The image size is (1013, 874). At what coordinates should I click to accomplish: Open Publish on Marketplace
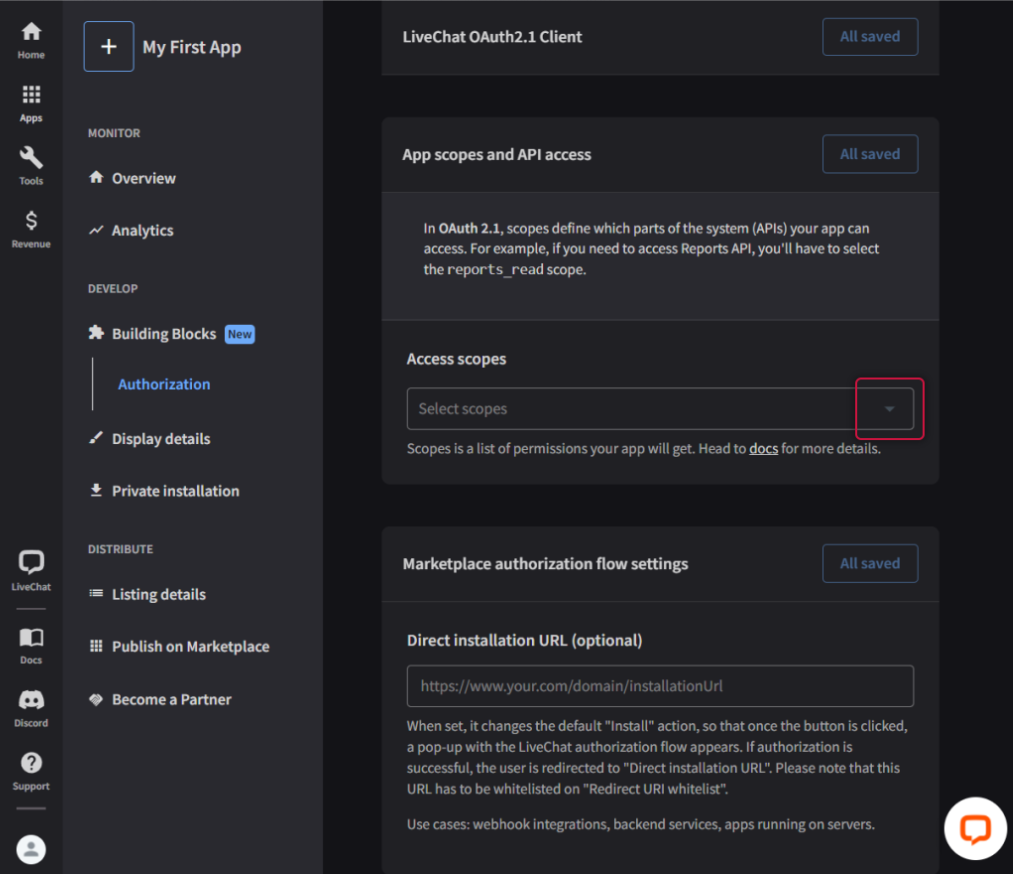[x=190, y=646]
